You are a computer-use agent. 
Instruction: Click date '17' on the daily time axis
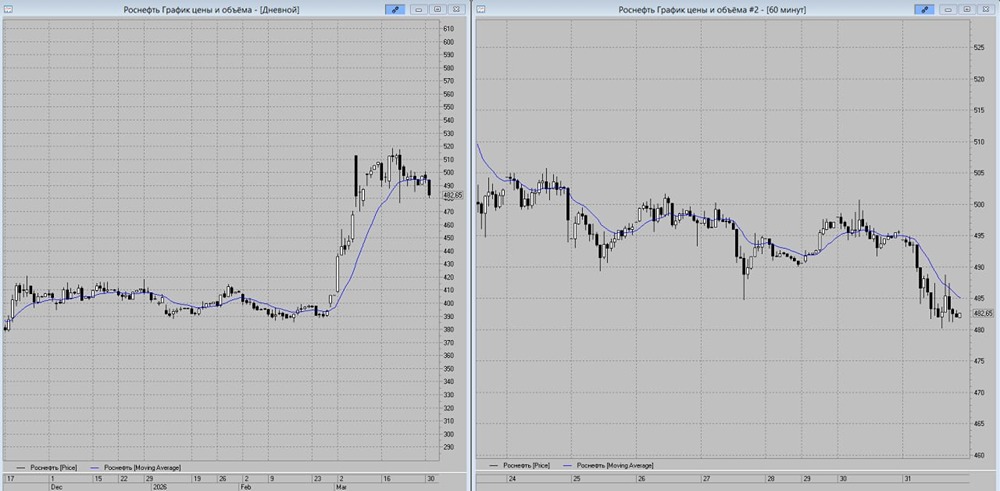11,478
